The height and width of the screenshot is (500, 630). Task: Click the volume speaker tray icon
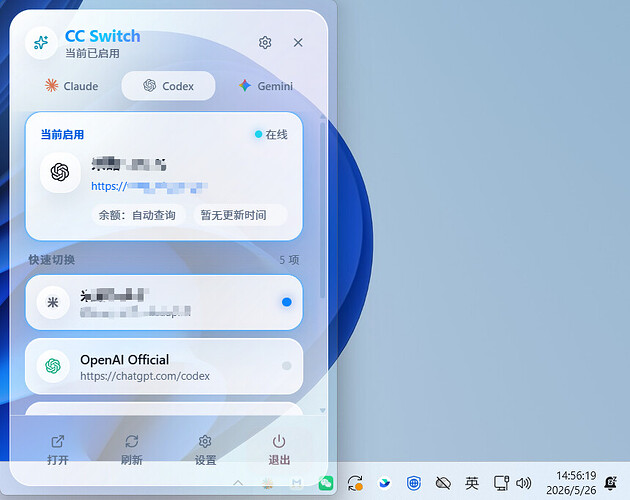pyautogui.click(x=524, y=483)
